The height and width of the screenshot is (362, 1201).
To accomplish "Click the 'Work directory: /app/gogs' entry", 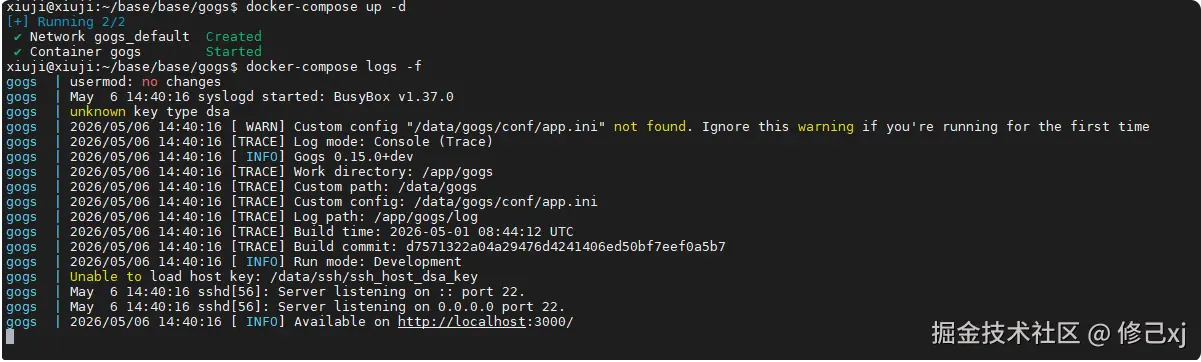I will (394, 172).
